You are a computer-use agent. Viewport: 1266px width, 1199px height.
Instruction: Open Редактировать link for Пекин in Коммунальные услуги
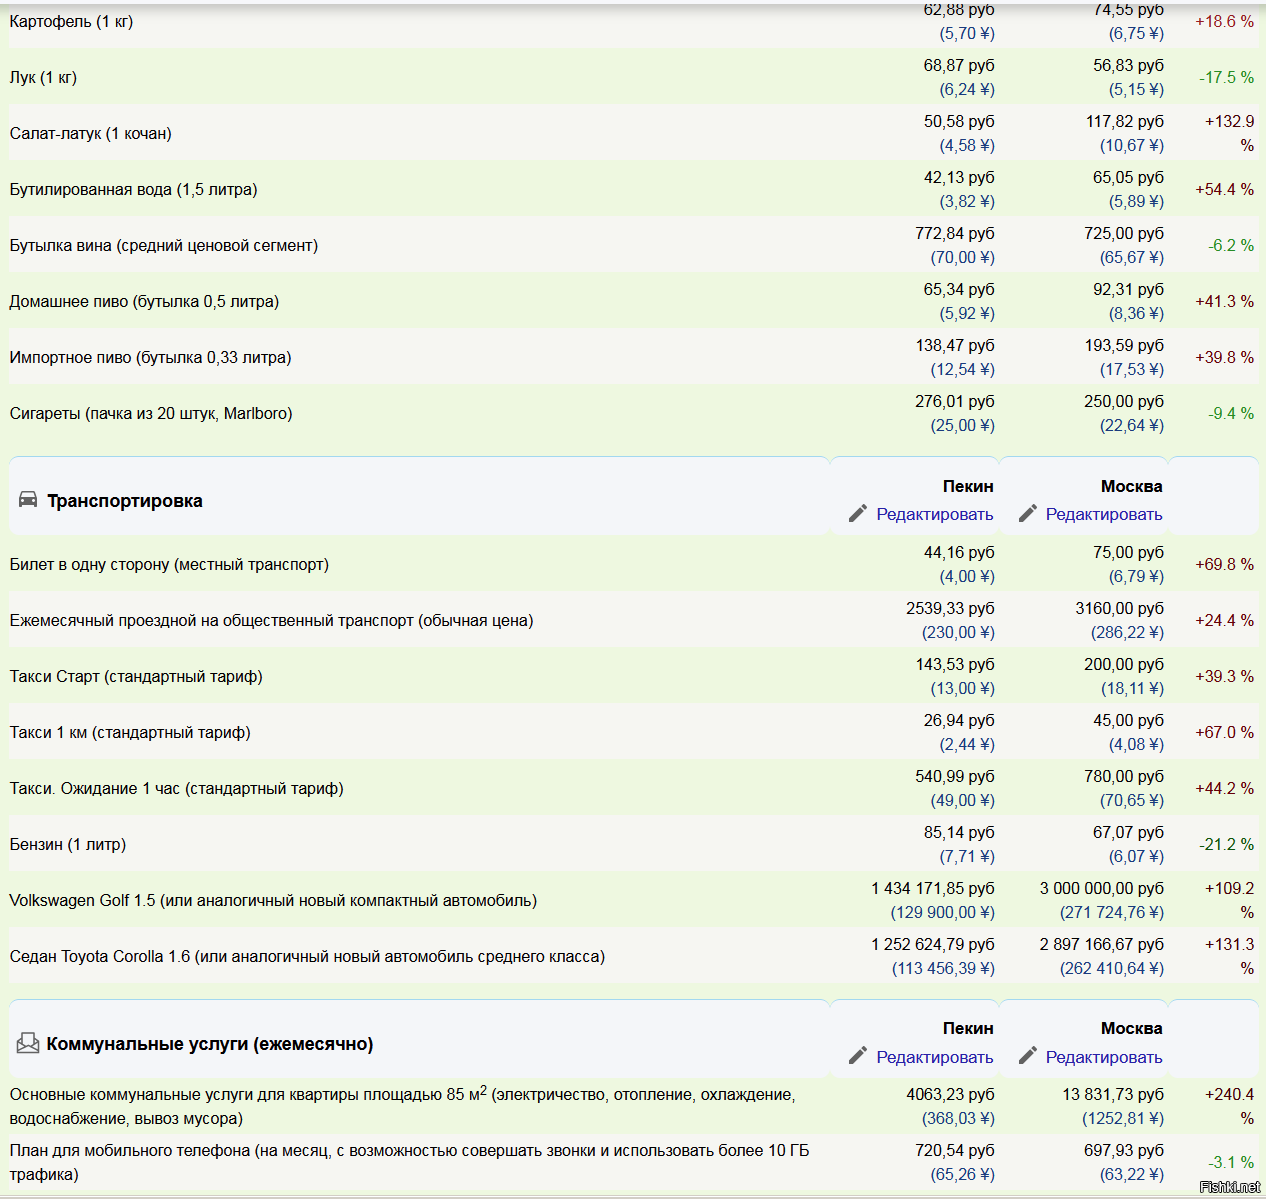(x=934, y=1057)
